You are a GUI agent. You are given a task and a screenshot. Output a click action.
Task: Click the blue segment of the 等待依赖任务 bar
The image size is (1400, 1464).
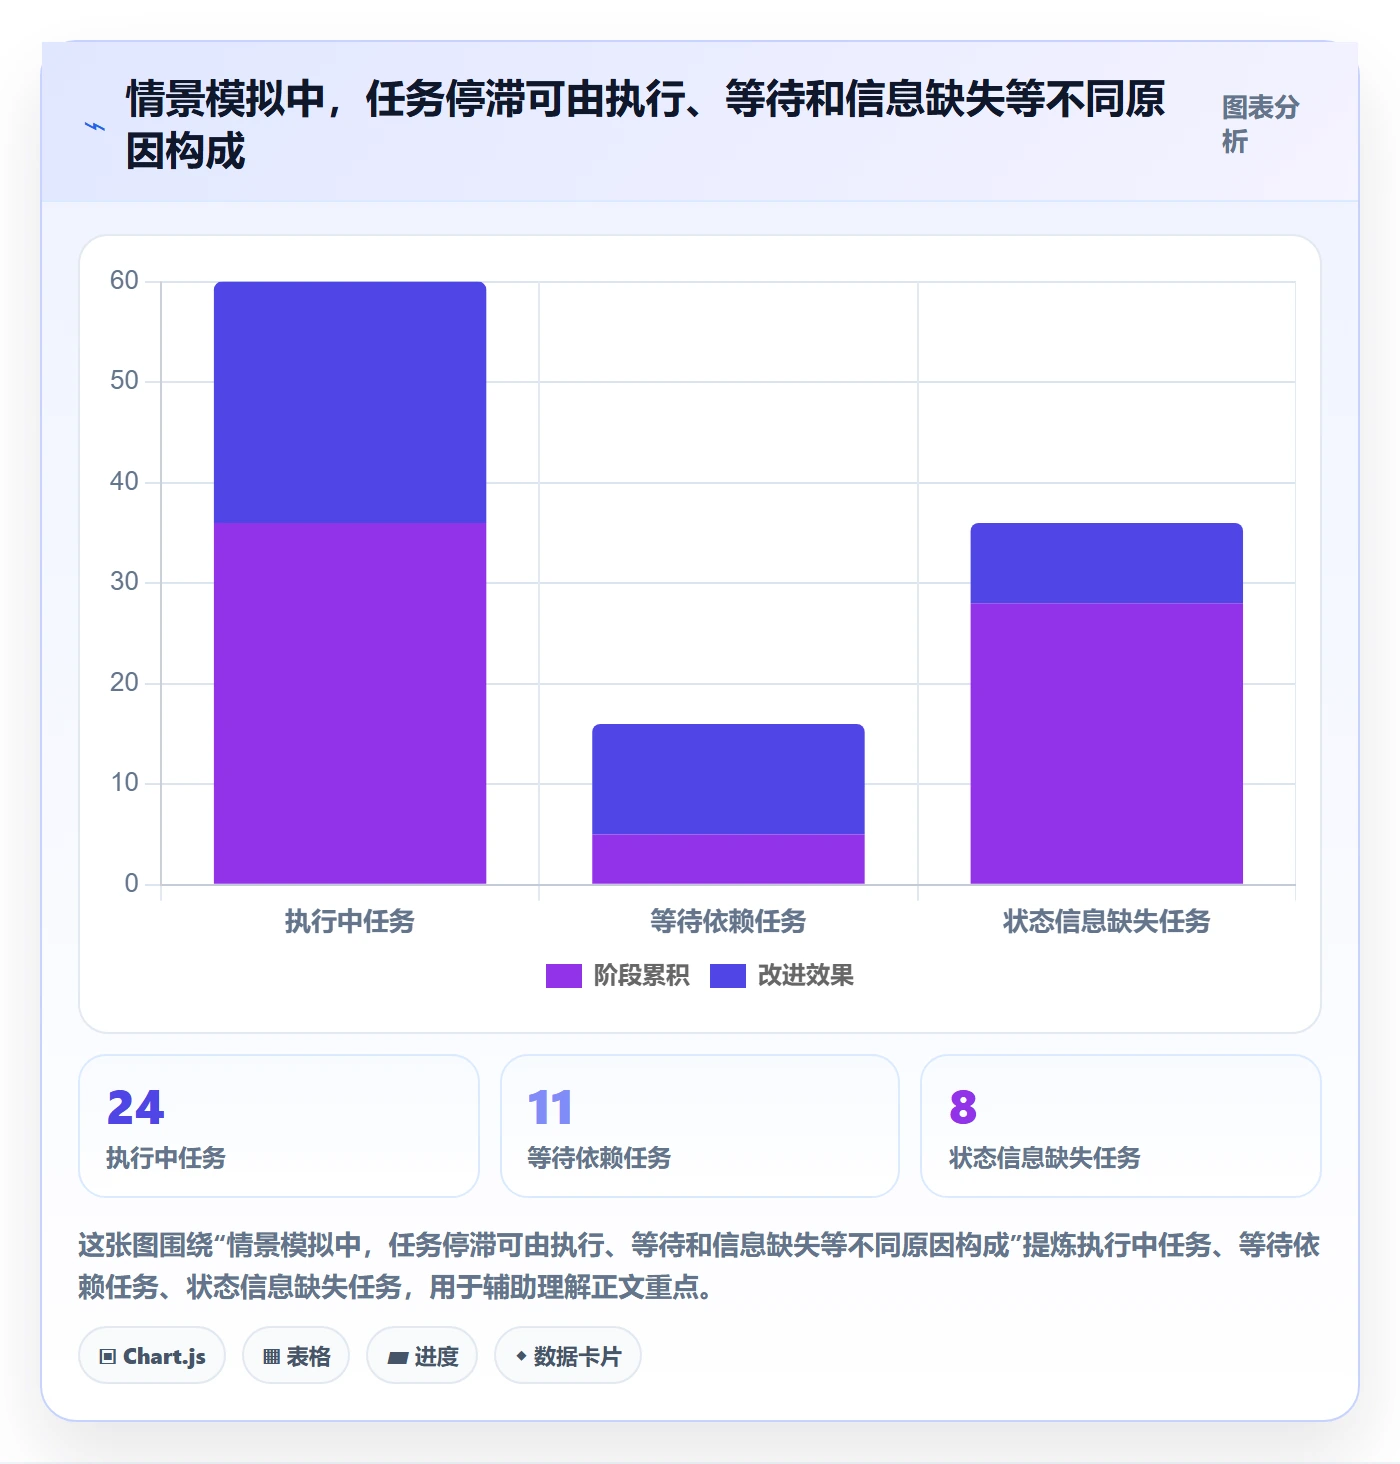728,779
